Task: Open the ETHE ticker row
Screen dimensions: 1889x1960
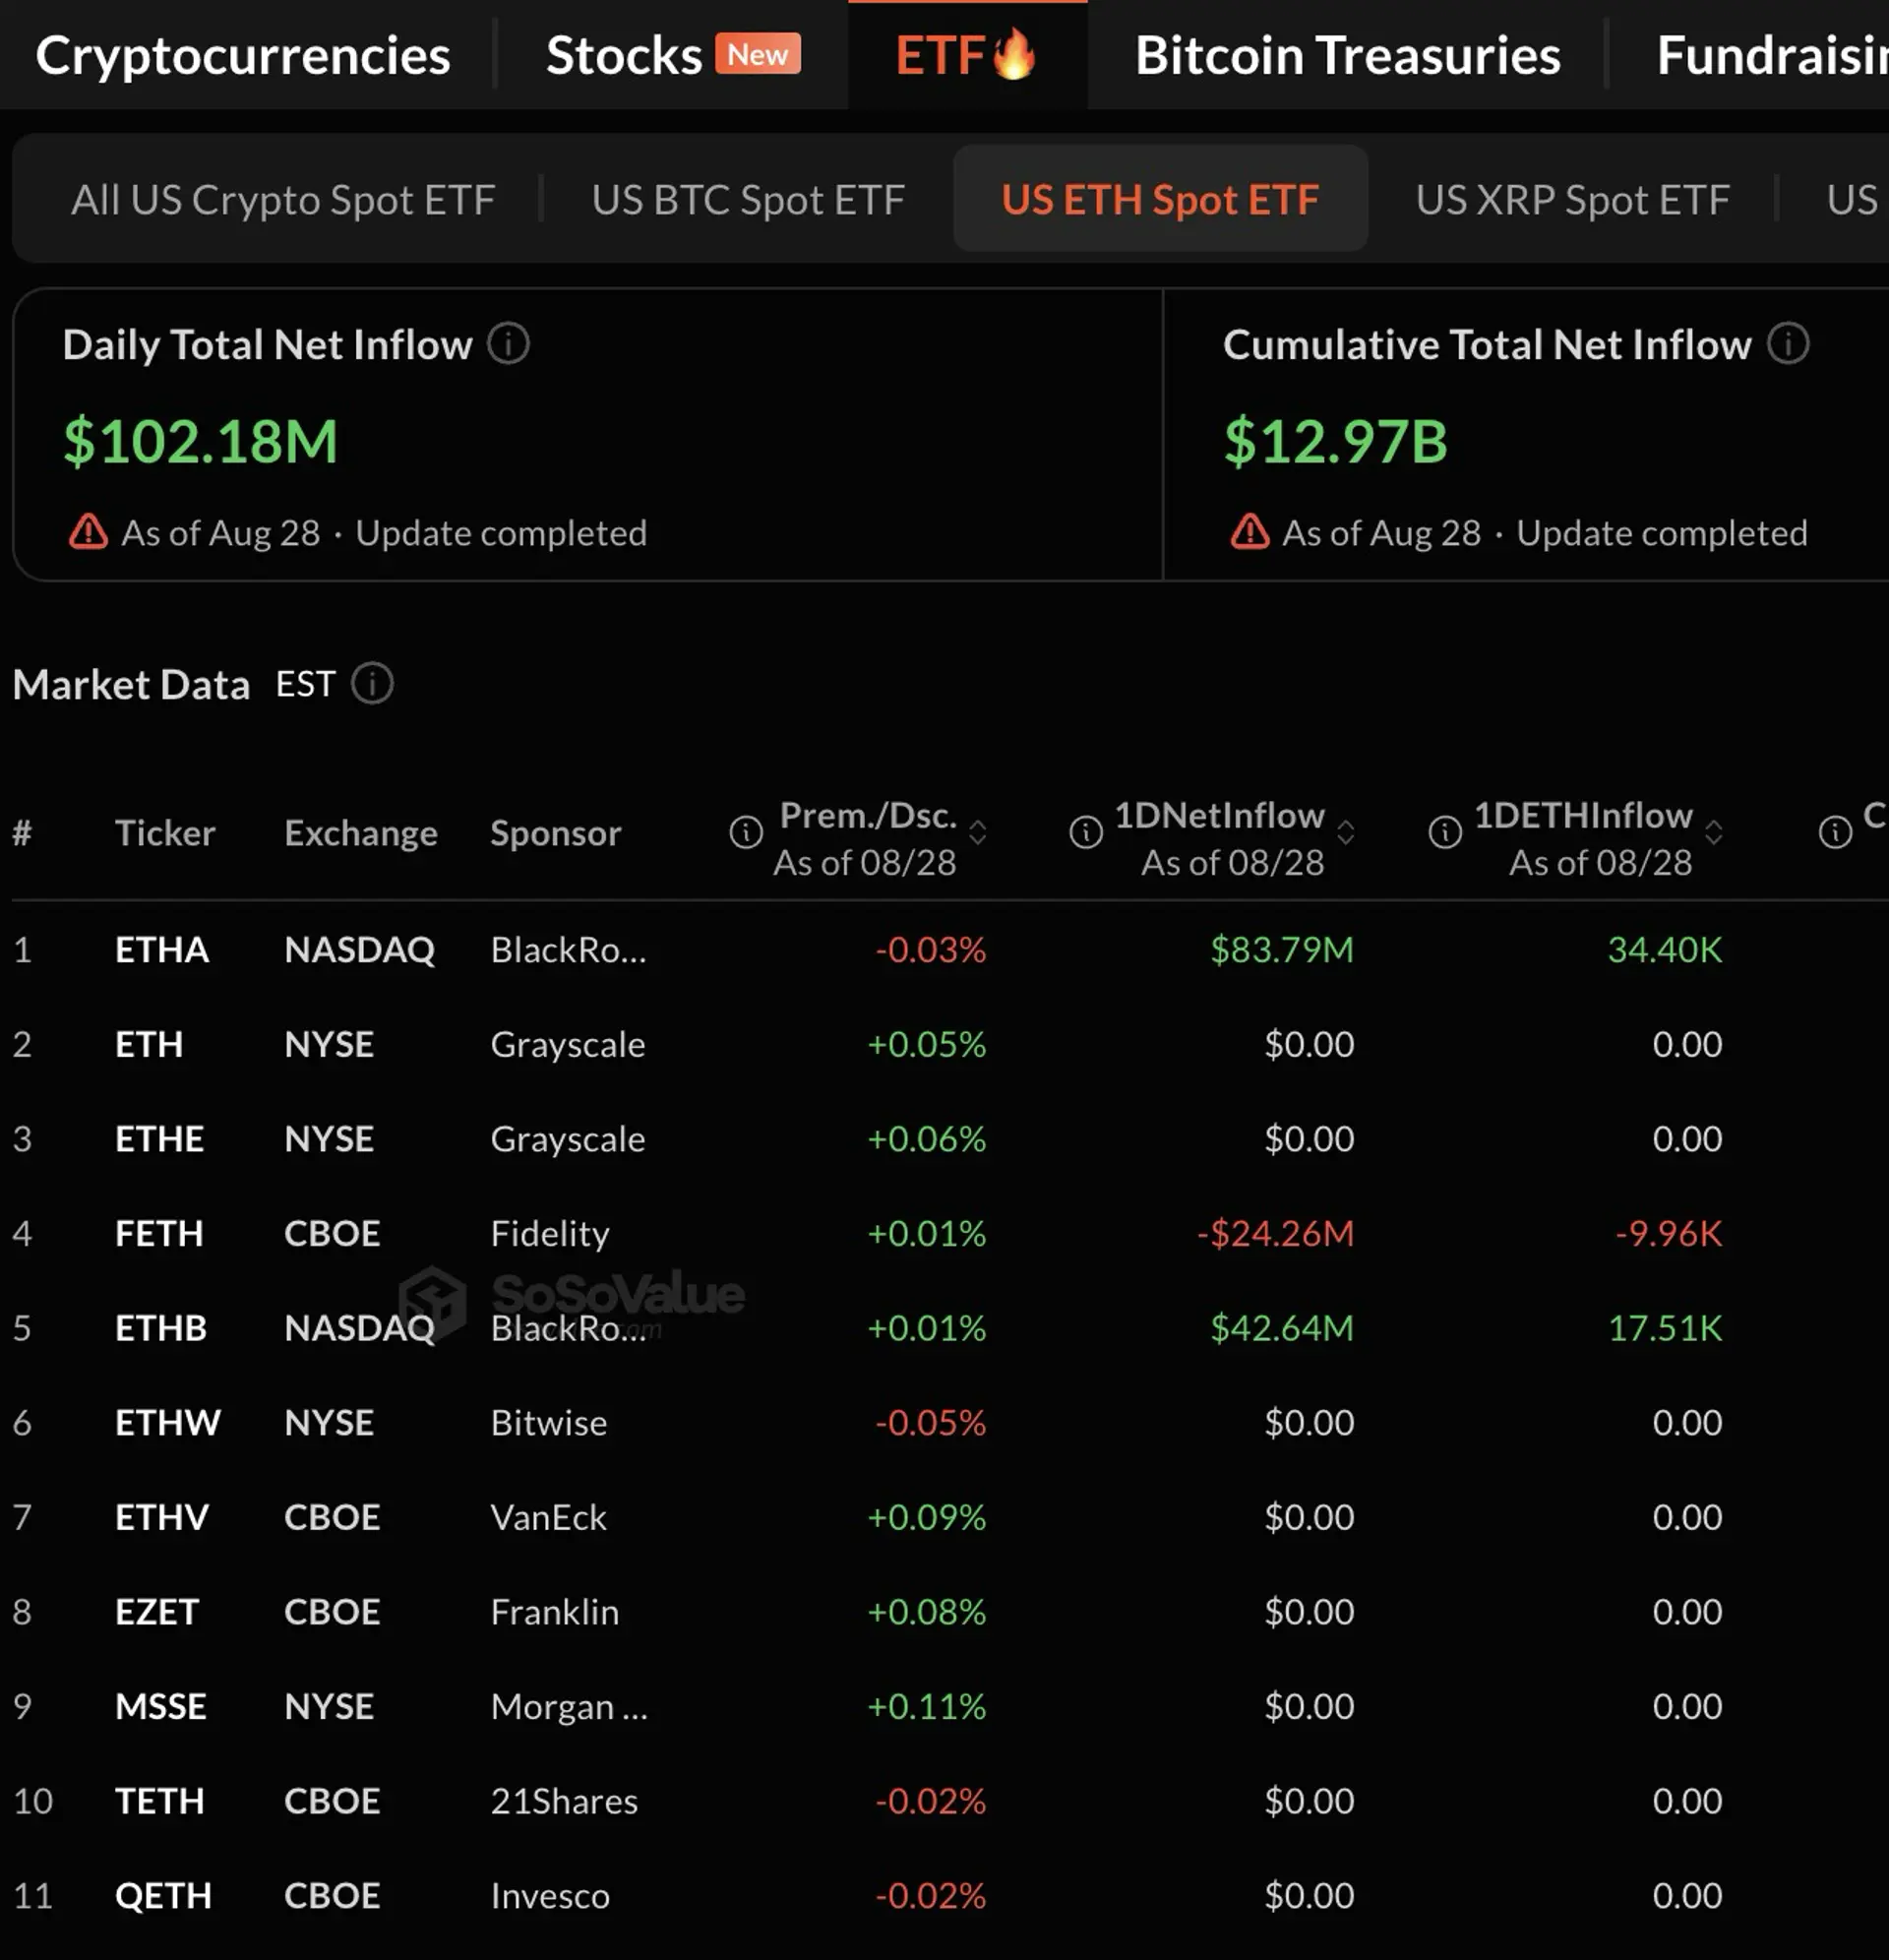Action: coord(159,1138)
